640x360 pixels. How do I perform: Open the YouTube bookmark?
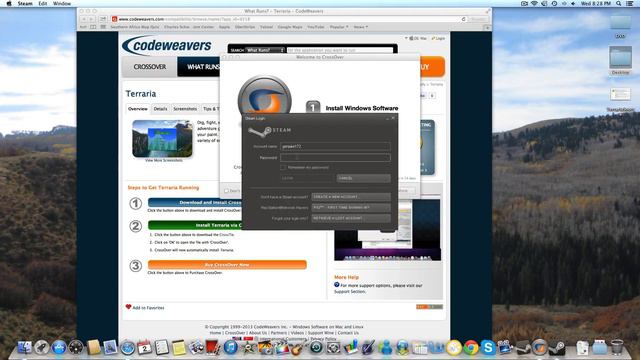tap(316, 27)
